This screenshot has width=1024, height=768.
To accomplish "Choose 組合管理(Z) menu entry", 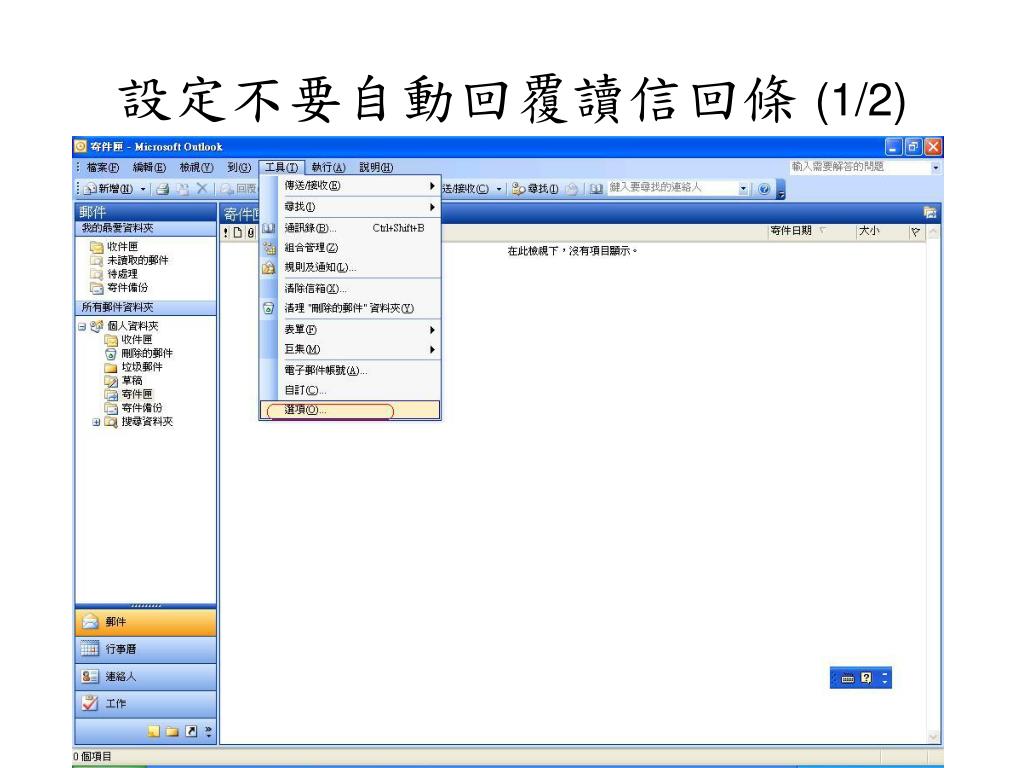I will 350,248.
